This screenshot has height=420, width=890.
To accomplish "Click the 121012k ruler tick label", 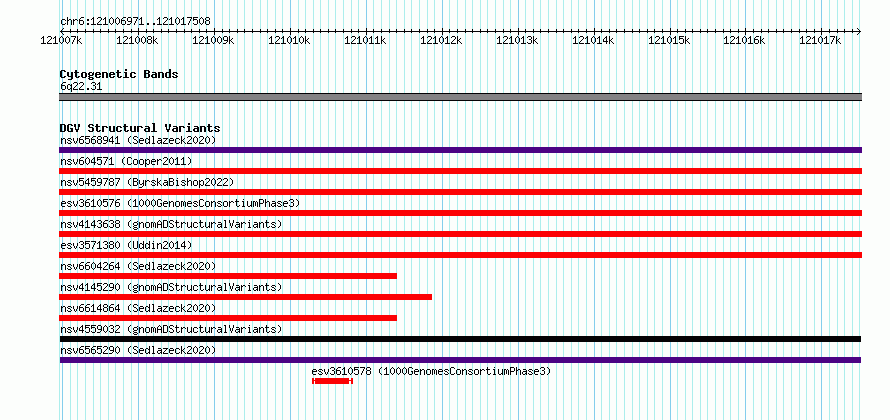I will pyautogui.click(x=441, y=40).
